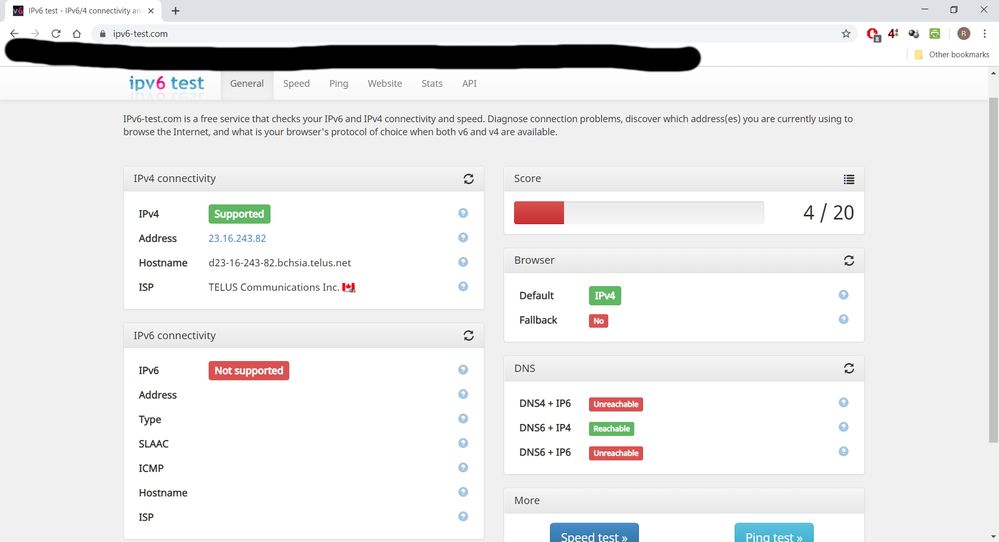Refresh the Browser panel
This screenshot has width=999, height=542.
pyautogui.click(x=849, y=260)
